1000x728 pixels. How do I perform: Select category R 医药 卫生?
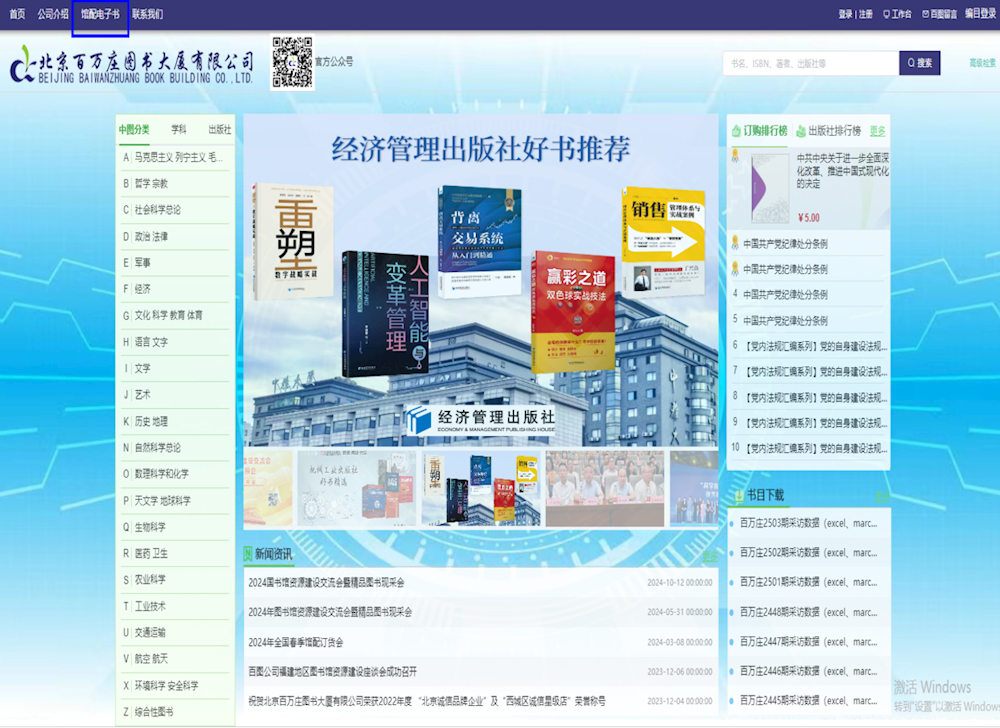175,553
